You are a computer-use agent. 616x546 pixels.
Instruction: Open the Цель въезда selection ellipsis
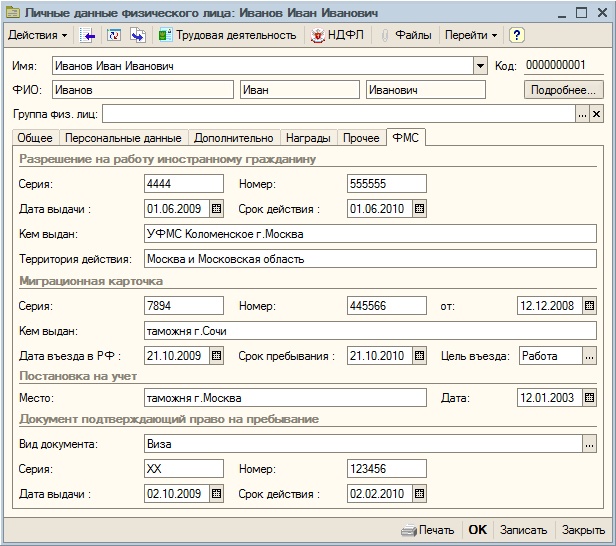(589, 356)
